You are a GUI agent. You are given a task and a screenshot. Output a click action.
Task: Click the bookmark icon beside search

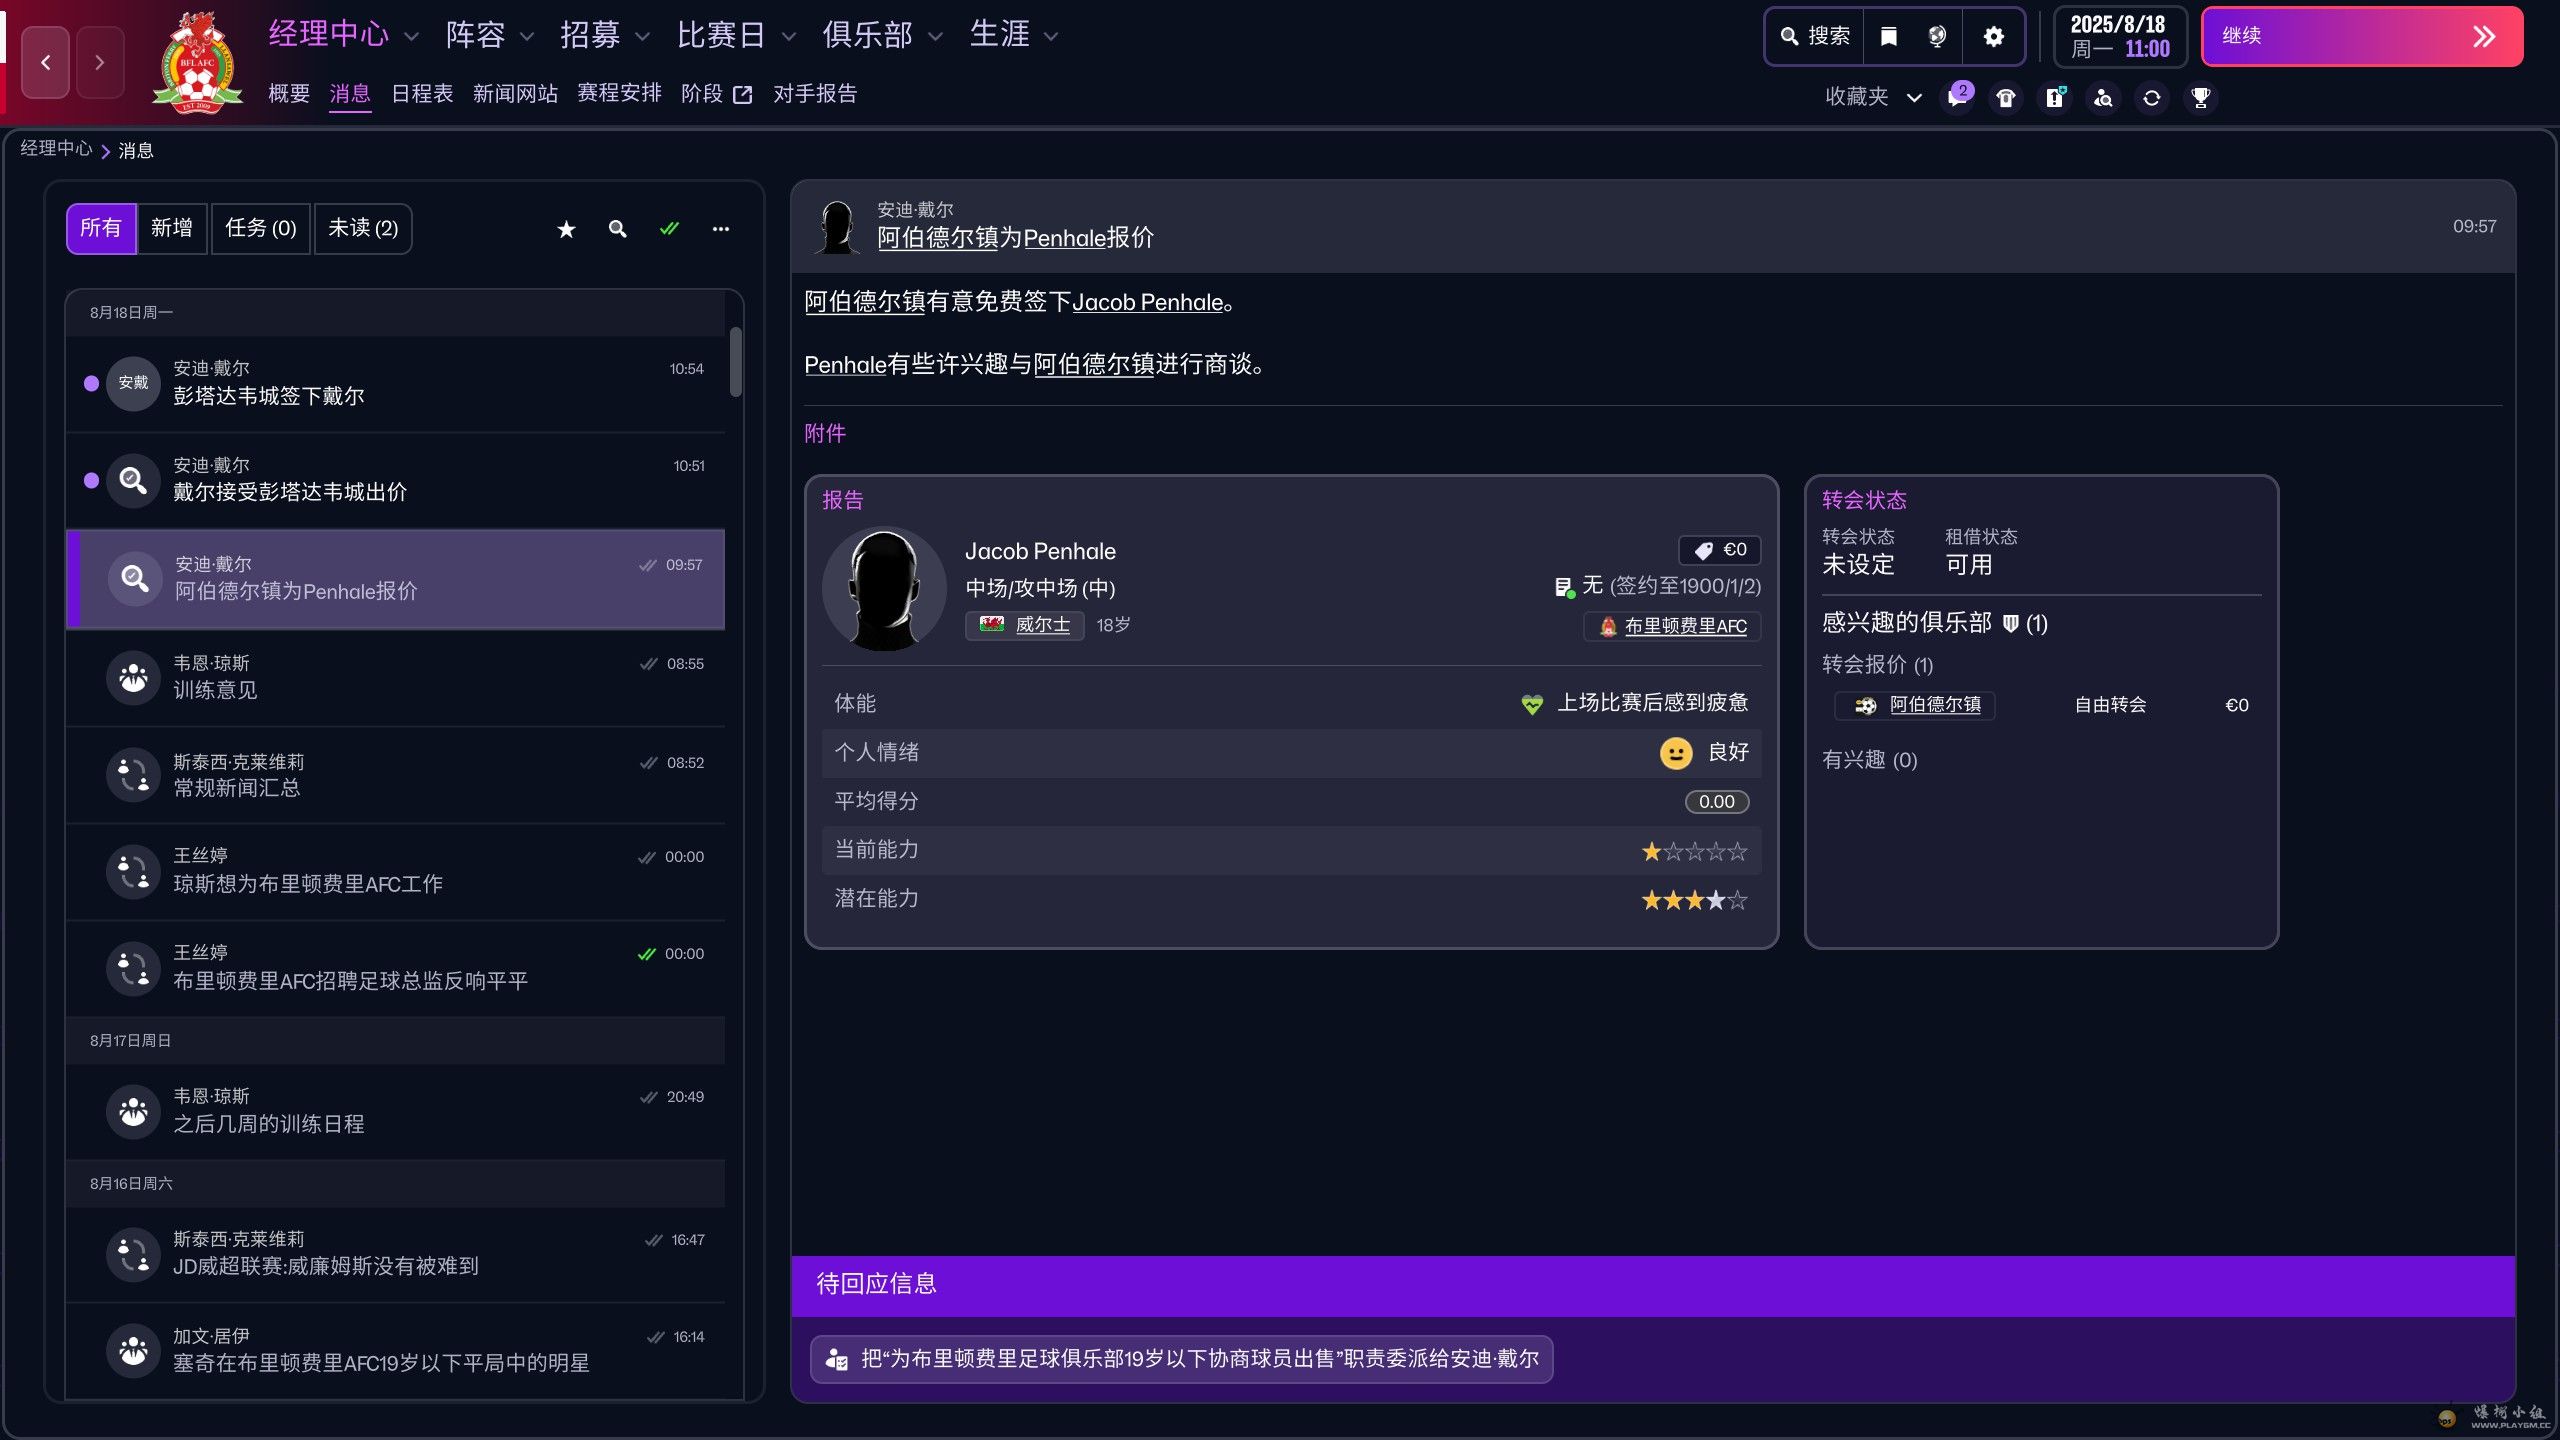tap(1888, 37)
